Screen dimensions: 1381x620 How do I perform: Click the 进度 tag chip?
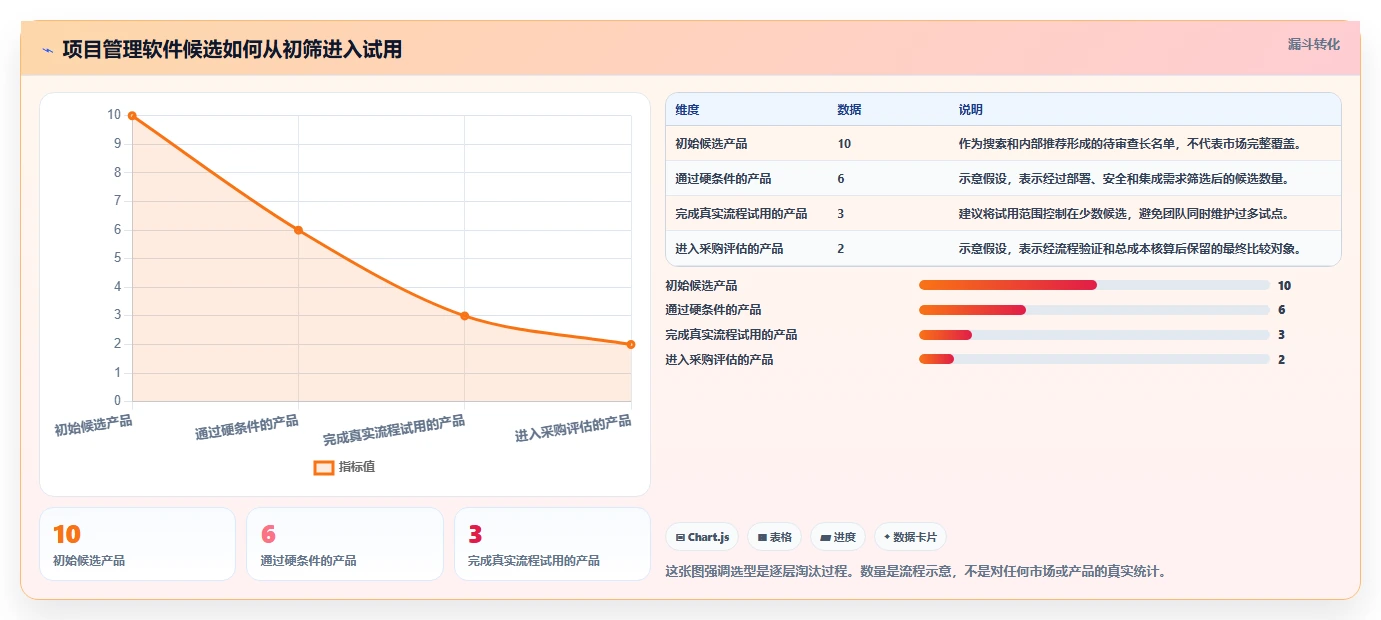point(838,537)
